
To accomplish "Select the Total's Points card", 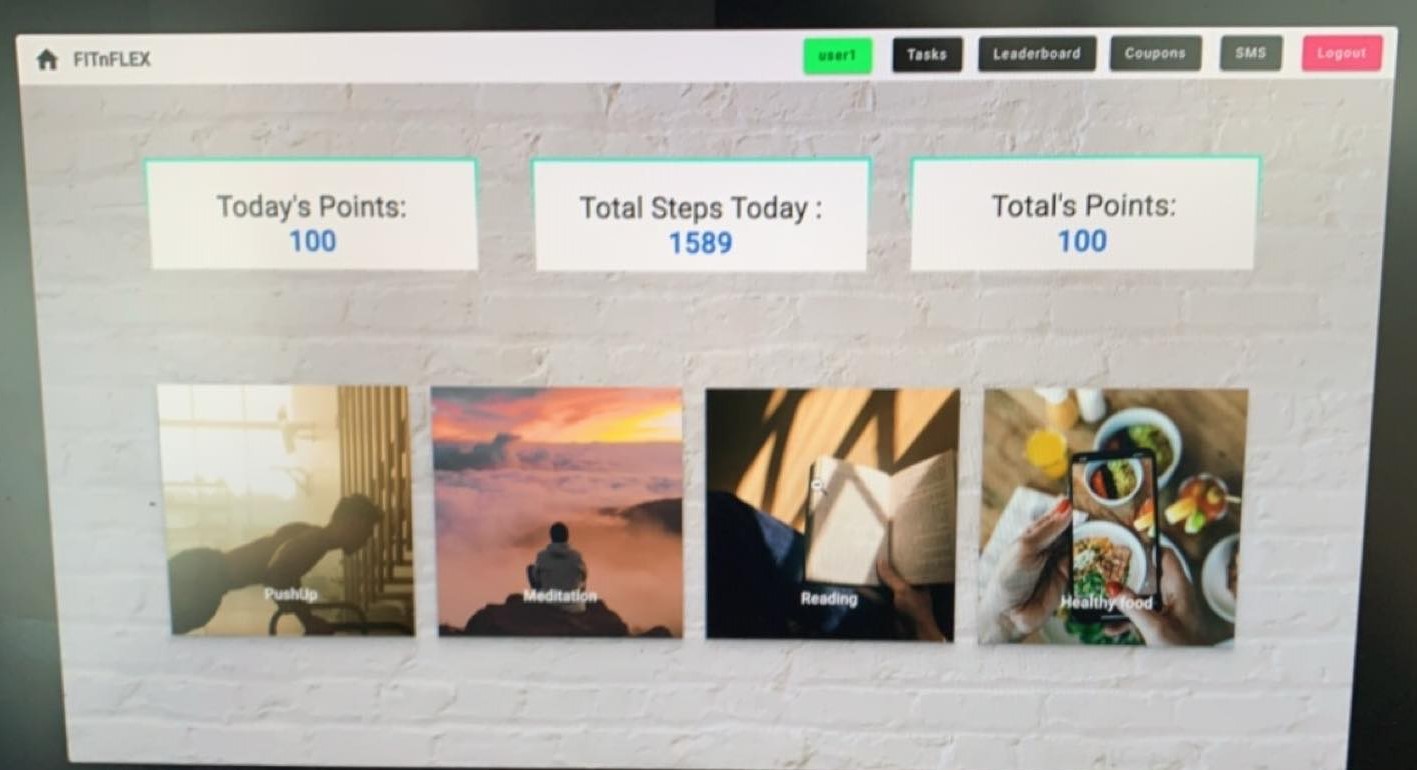I will pyautogui.click(x=1084, y=213).
